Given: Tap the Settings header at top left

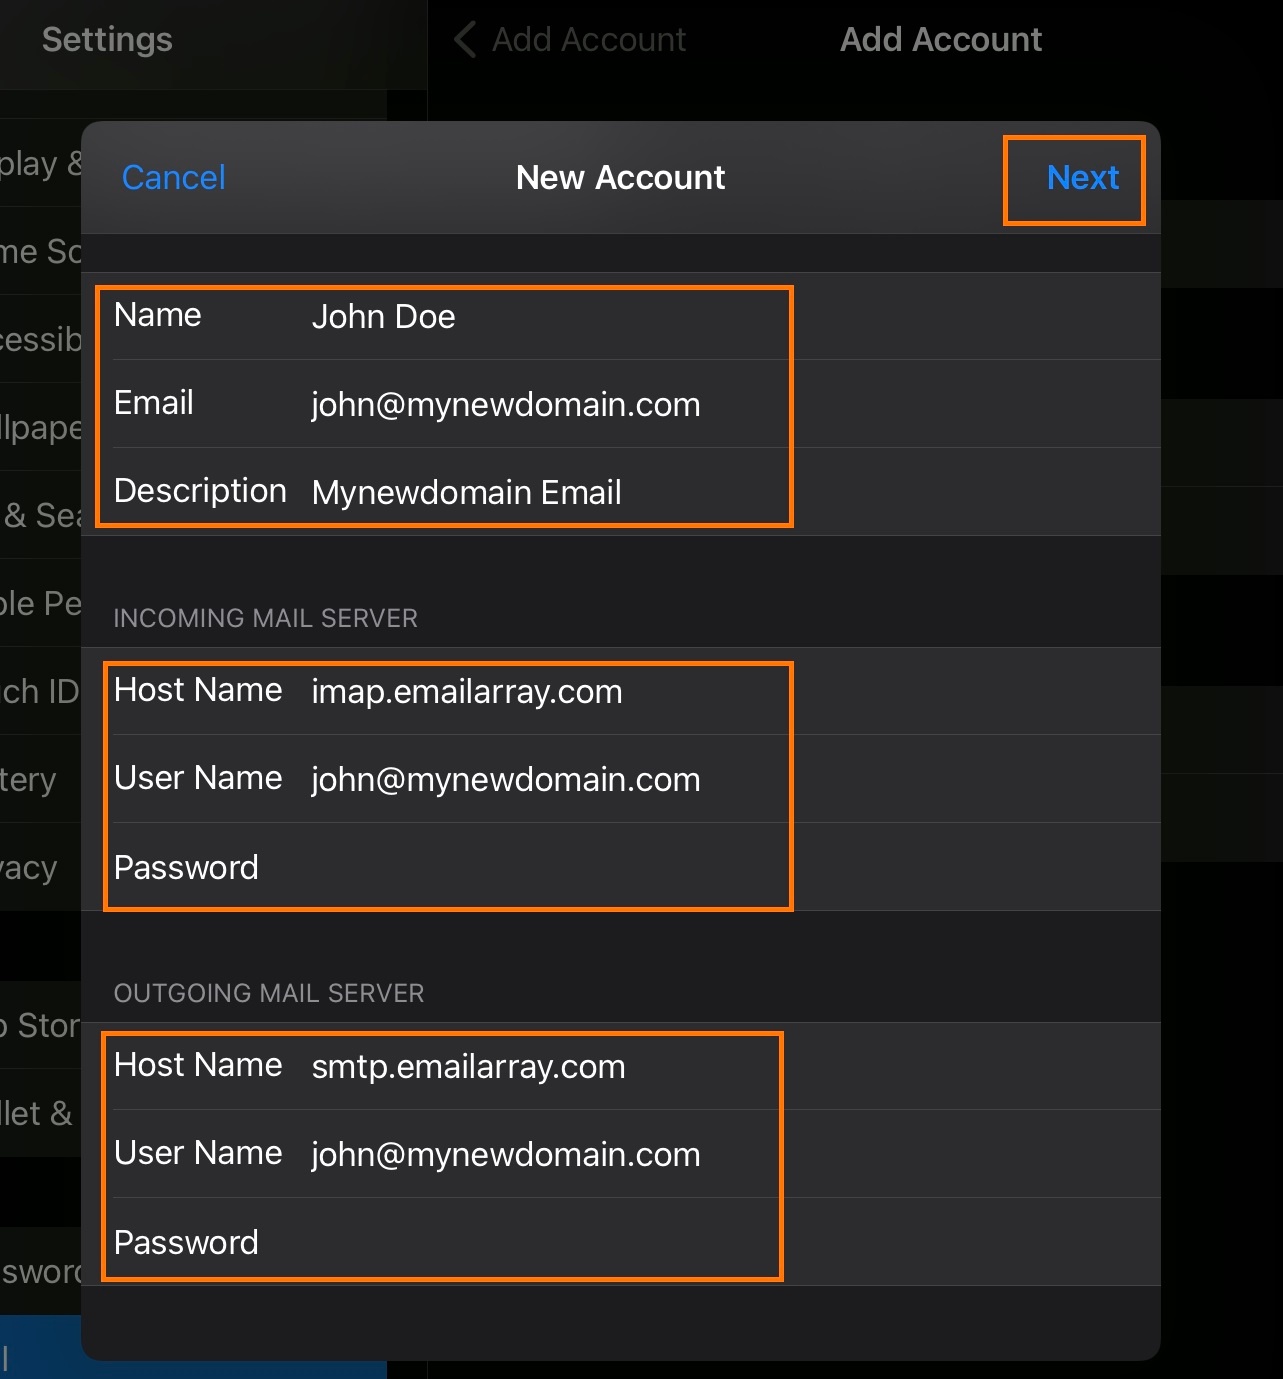Looking at the screenshot, I should click(106, 39).
